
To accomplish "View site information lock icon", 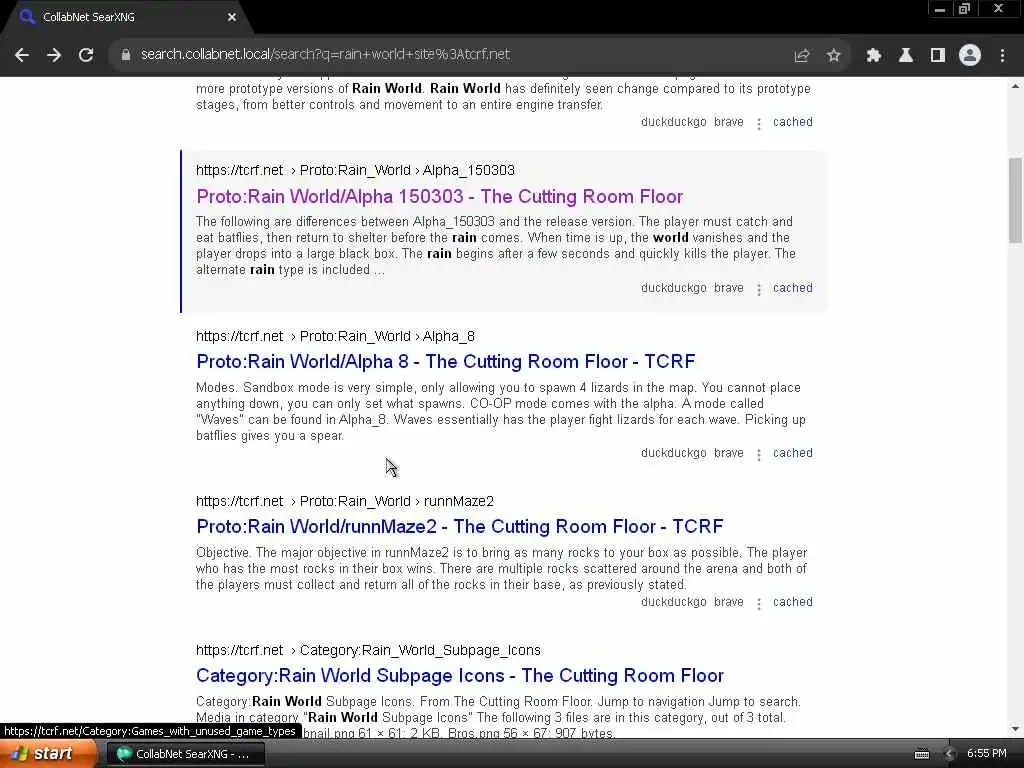I will coord(126,55).
